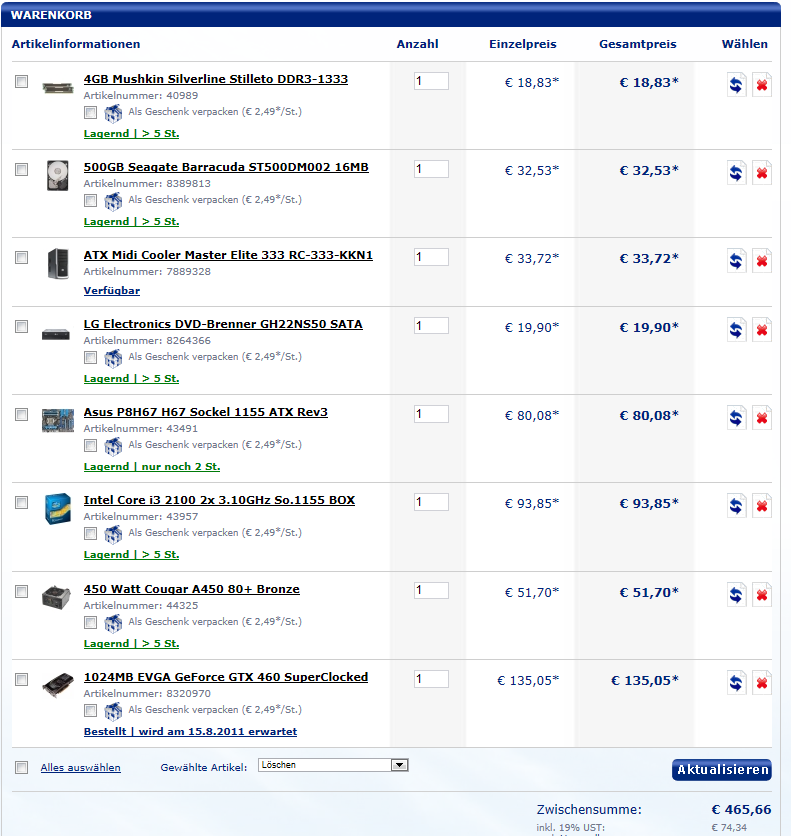Delete the LG DVD-Brenner item

tap(762, 329)
